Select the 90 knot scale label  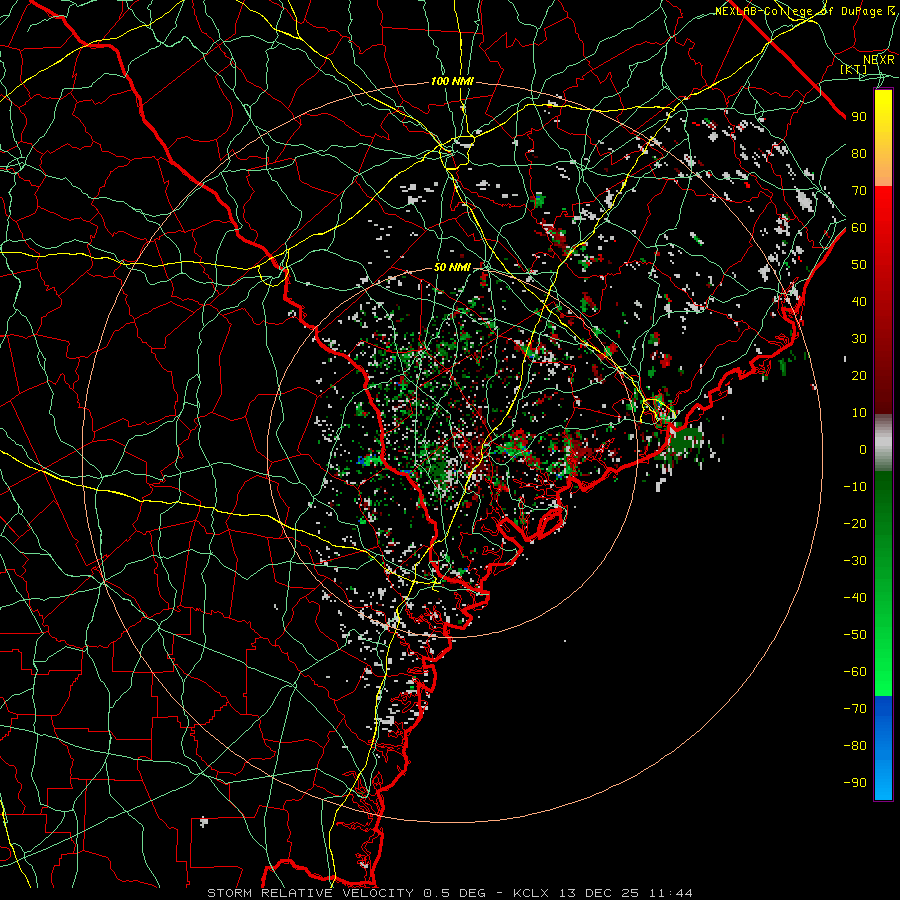[859, 117]
